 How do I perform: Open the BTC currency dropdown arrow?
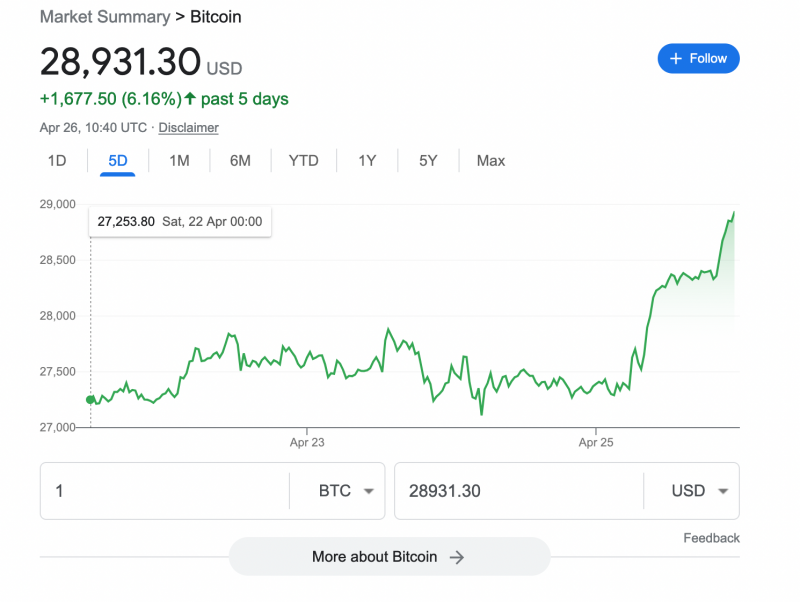click(368, 491)
